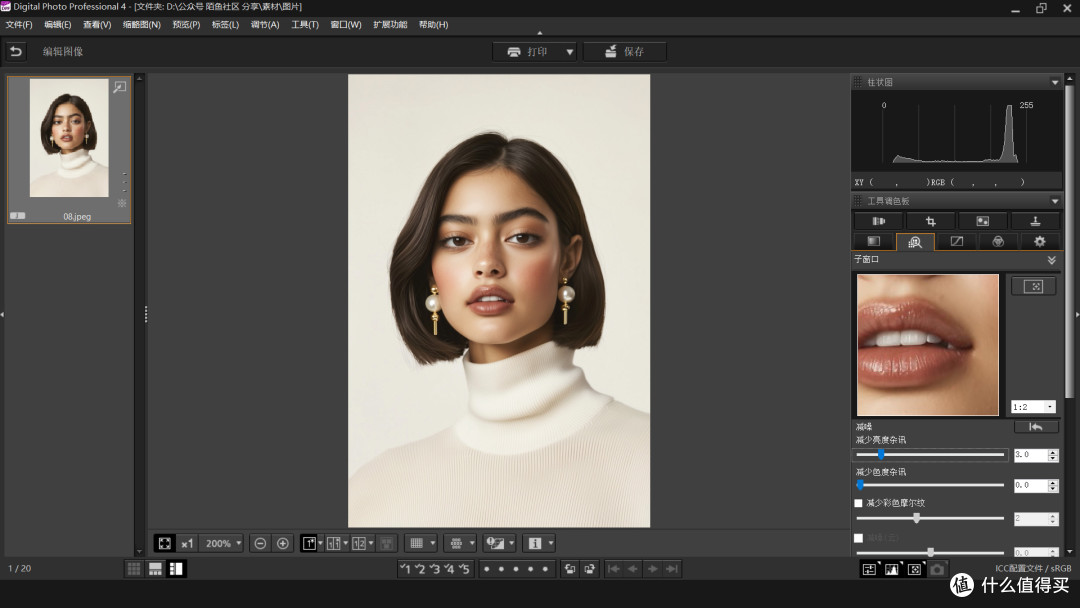Image resolution: width=1080 pixels, height=608 pixels.
Task: Click the back arrow icon beside 编辑图像
Action: (15, 51)
